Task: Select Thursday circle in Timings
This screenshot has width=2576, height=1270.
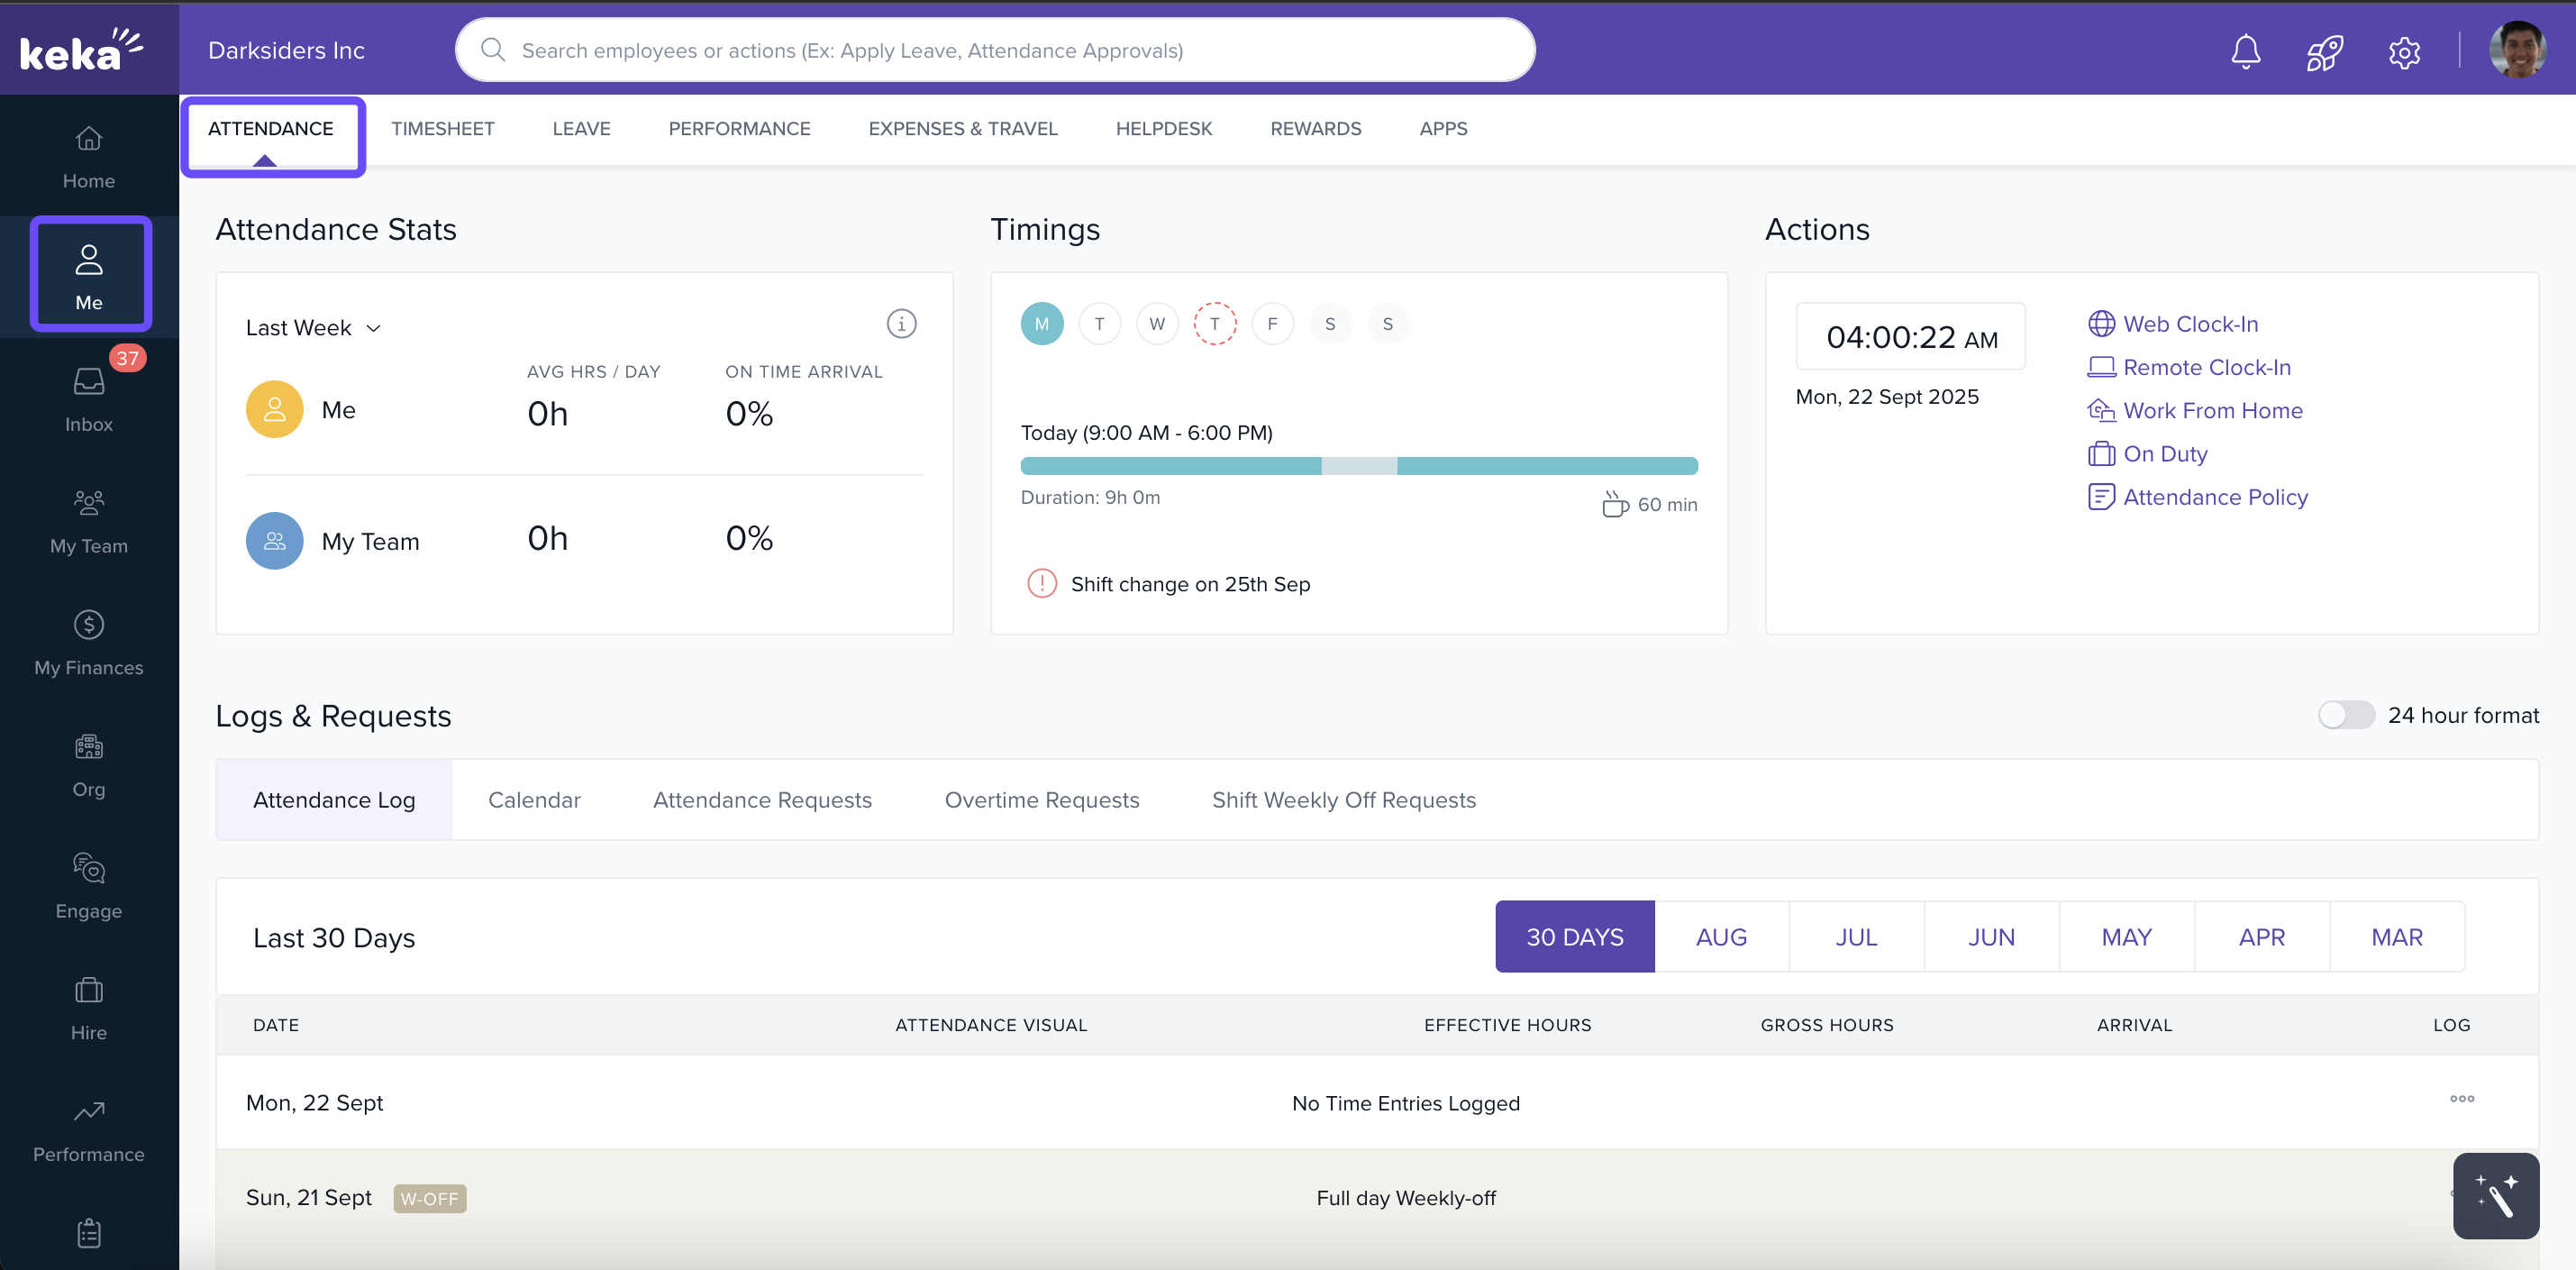Action: point(1214,324)
